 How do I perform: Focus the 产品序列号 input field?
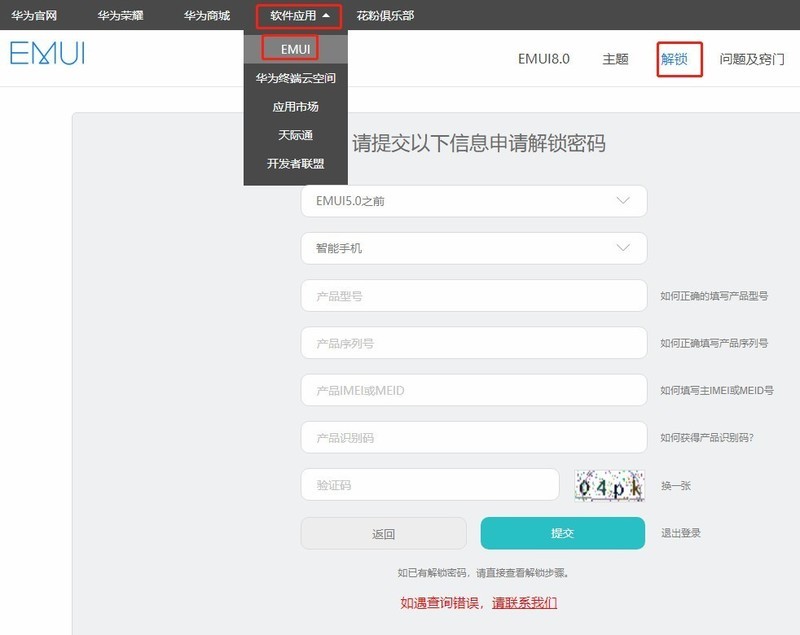point(474,343)
